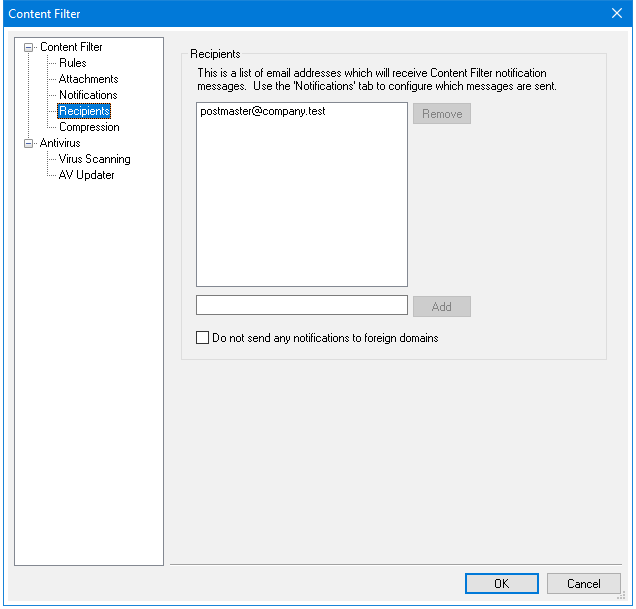Click the new recipient email text field
The image size is (636, 609).
(x=301, y=306)
